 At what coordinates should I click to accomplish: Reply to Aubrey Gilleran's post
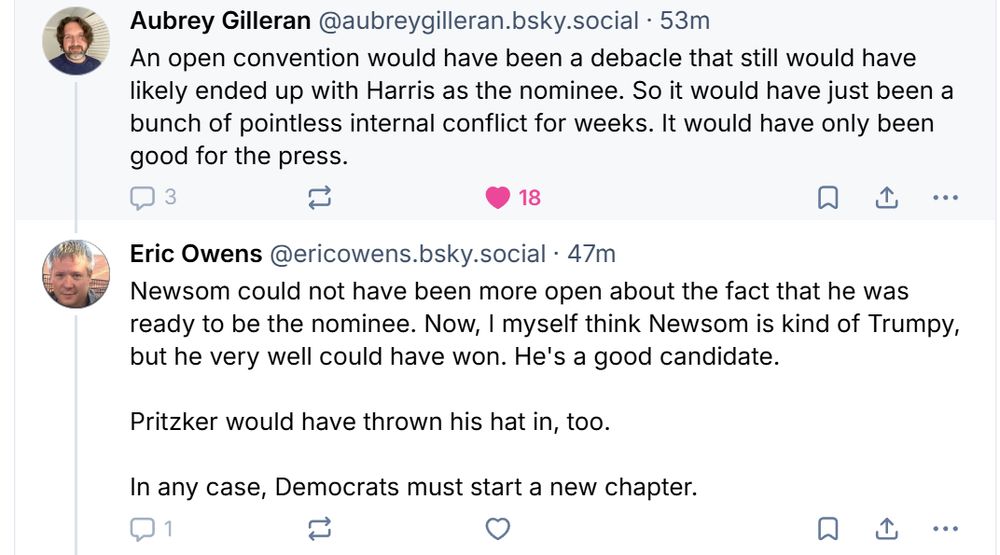pyautogui.click(x=144, y=198)
